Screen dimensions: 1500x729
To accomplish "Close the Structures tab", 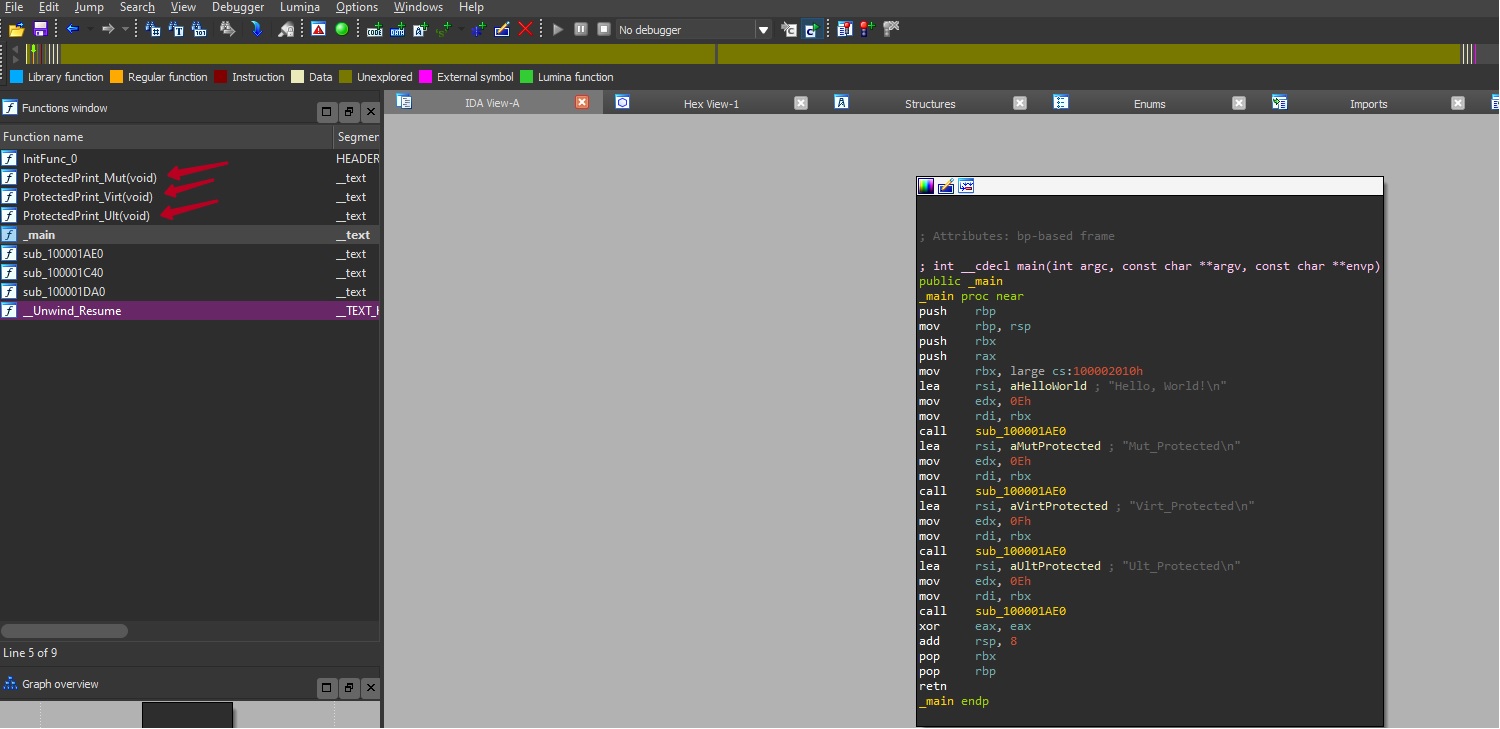I will pos(1019,103).
